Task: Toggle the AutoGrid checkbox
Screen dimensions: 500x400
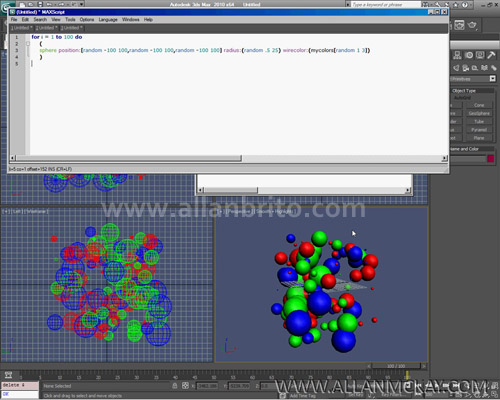Action: (462, 98)
